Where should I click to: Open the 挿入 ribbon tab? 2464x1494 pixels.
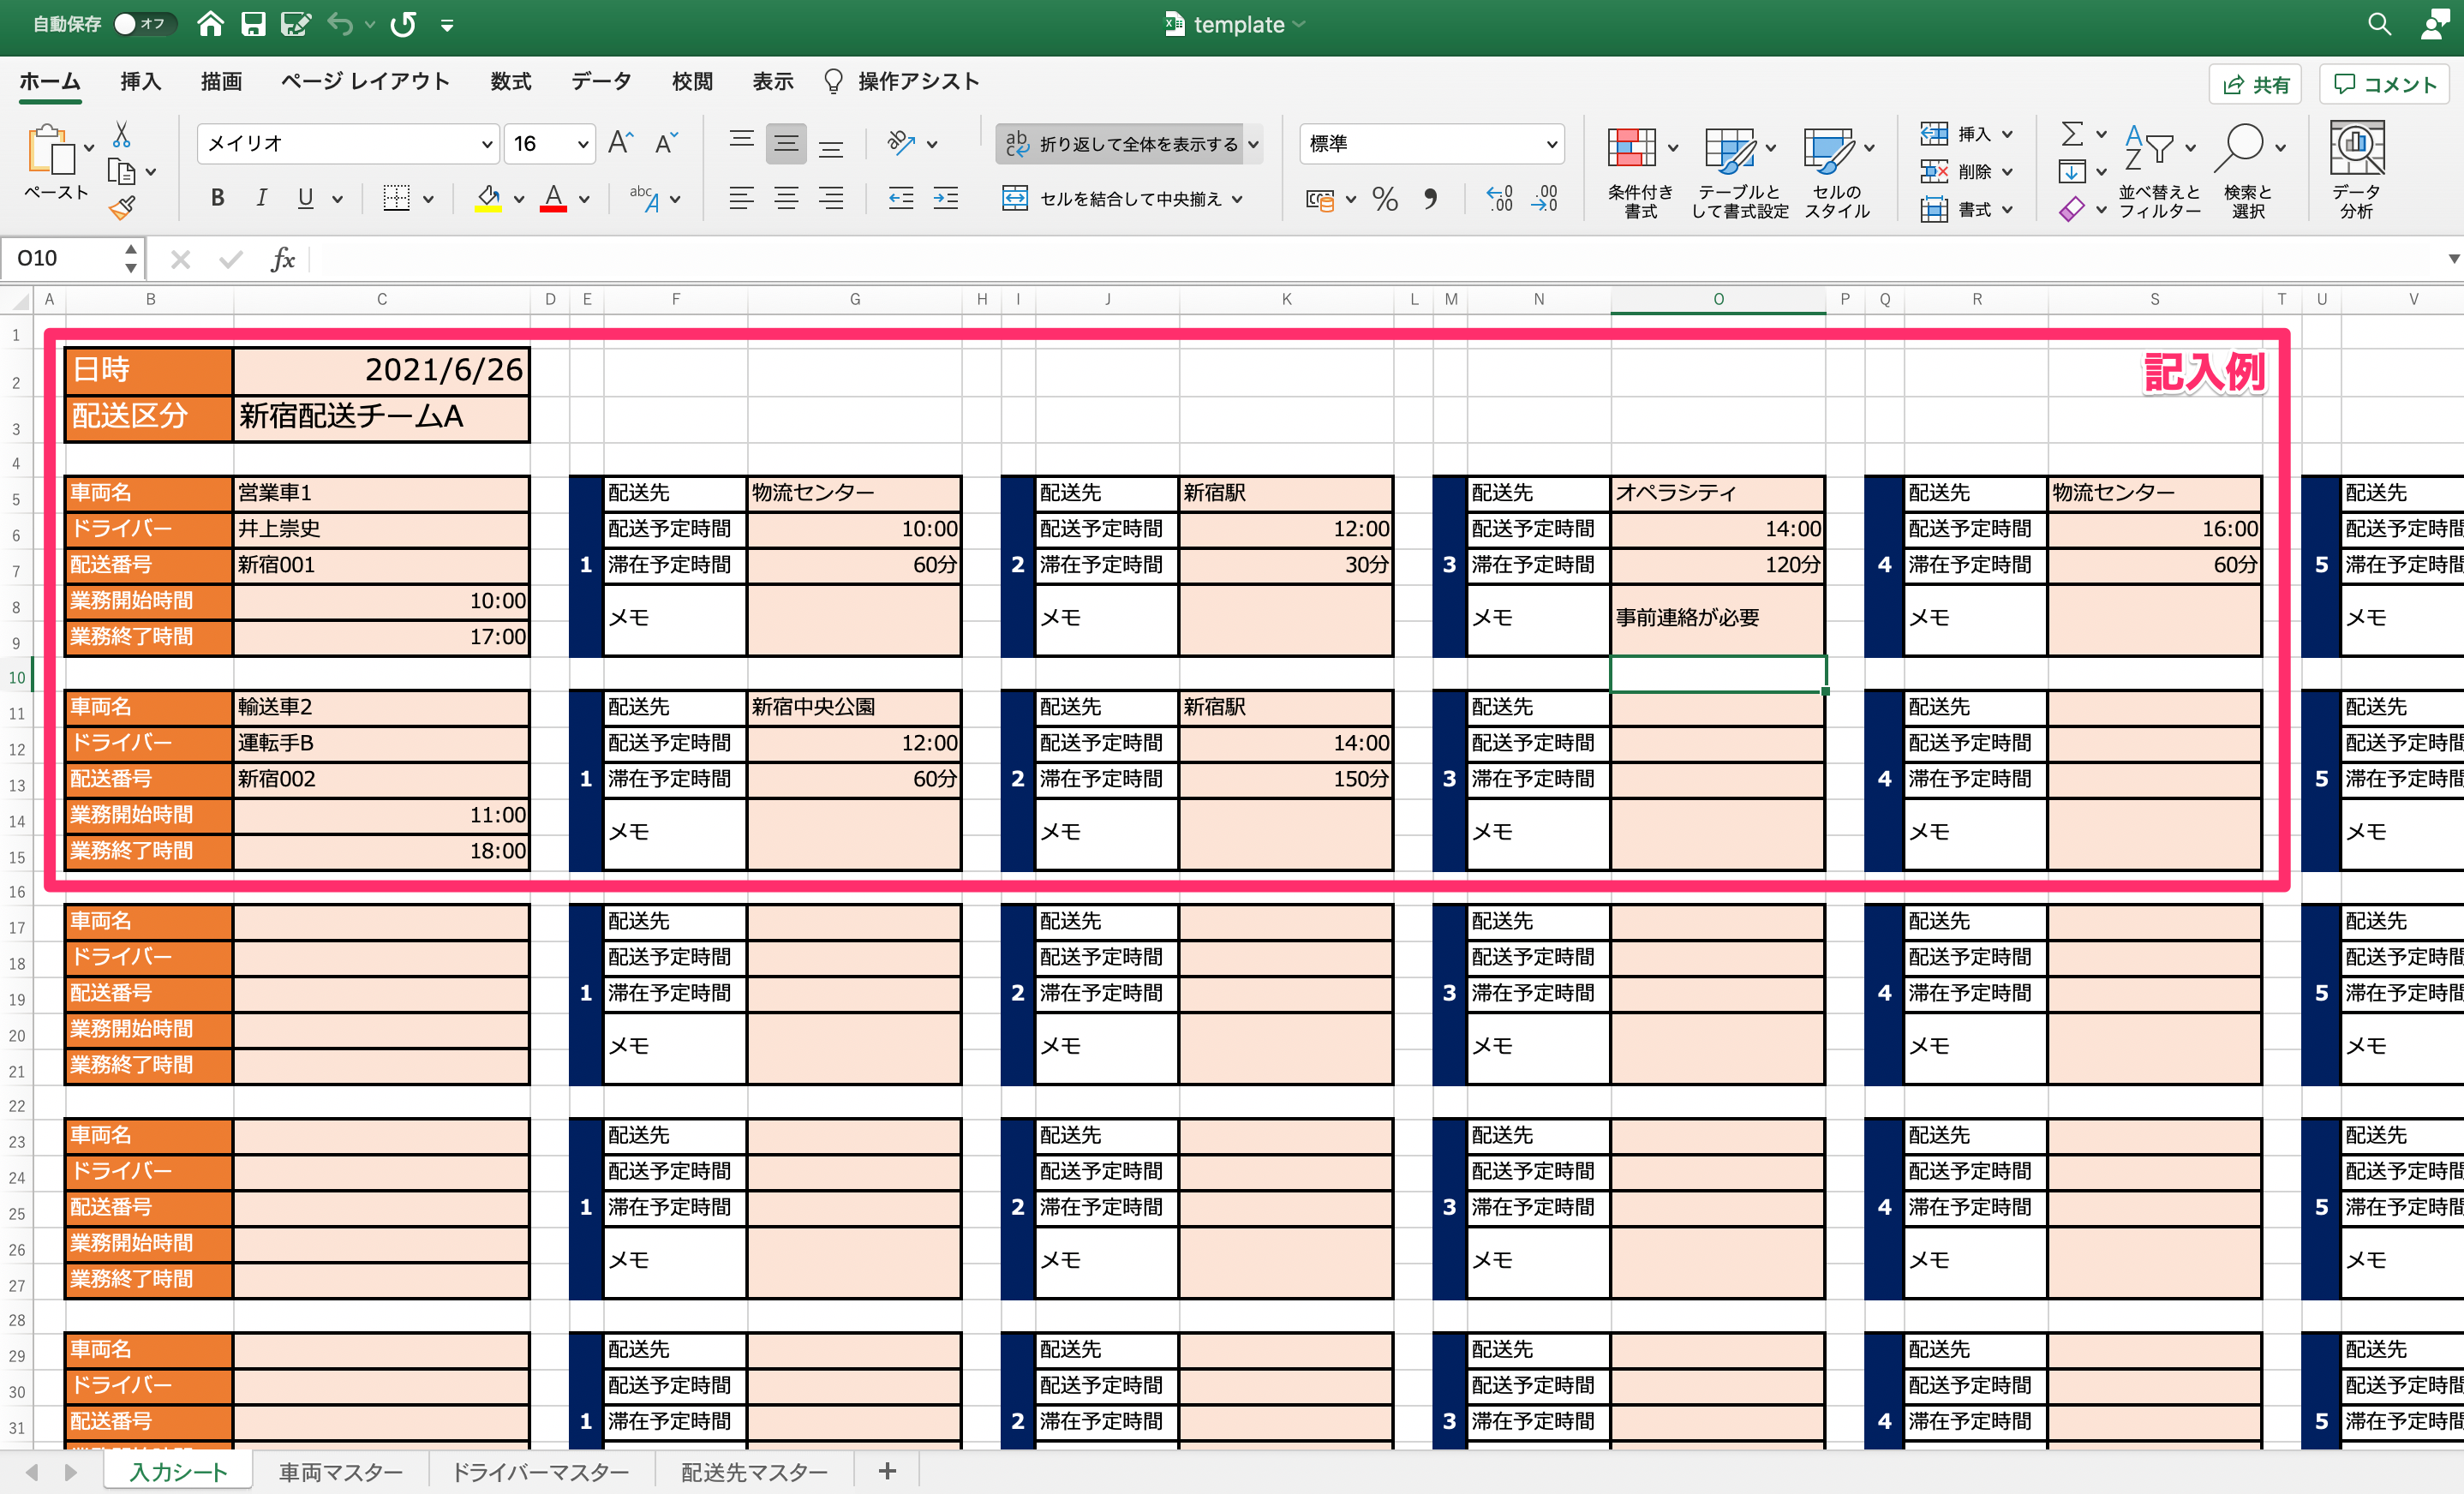[x=141, y=81]
